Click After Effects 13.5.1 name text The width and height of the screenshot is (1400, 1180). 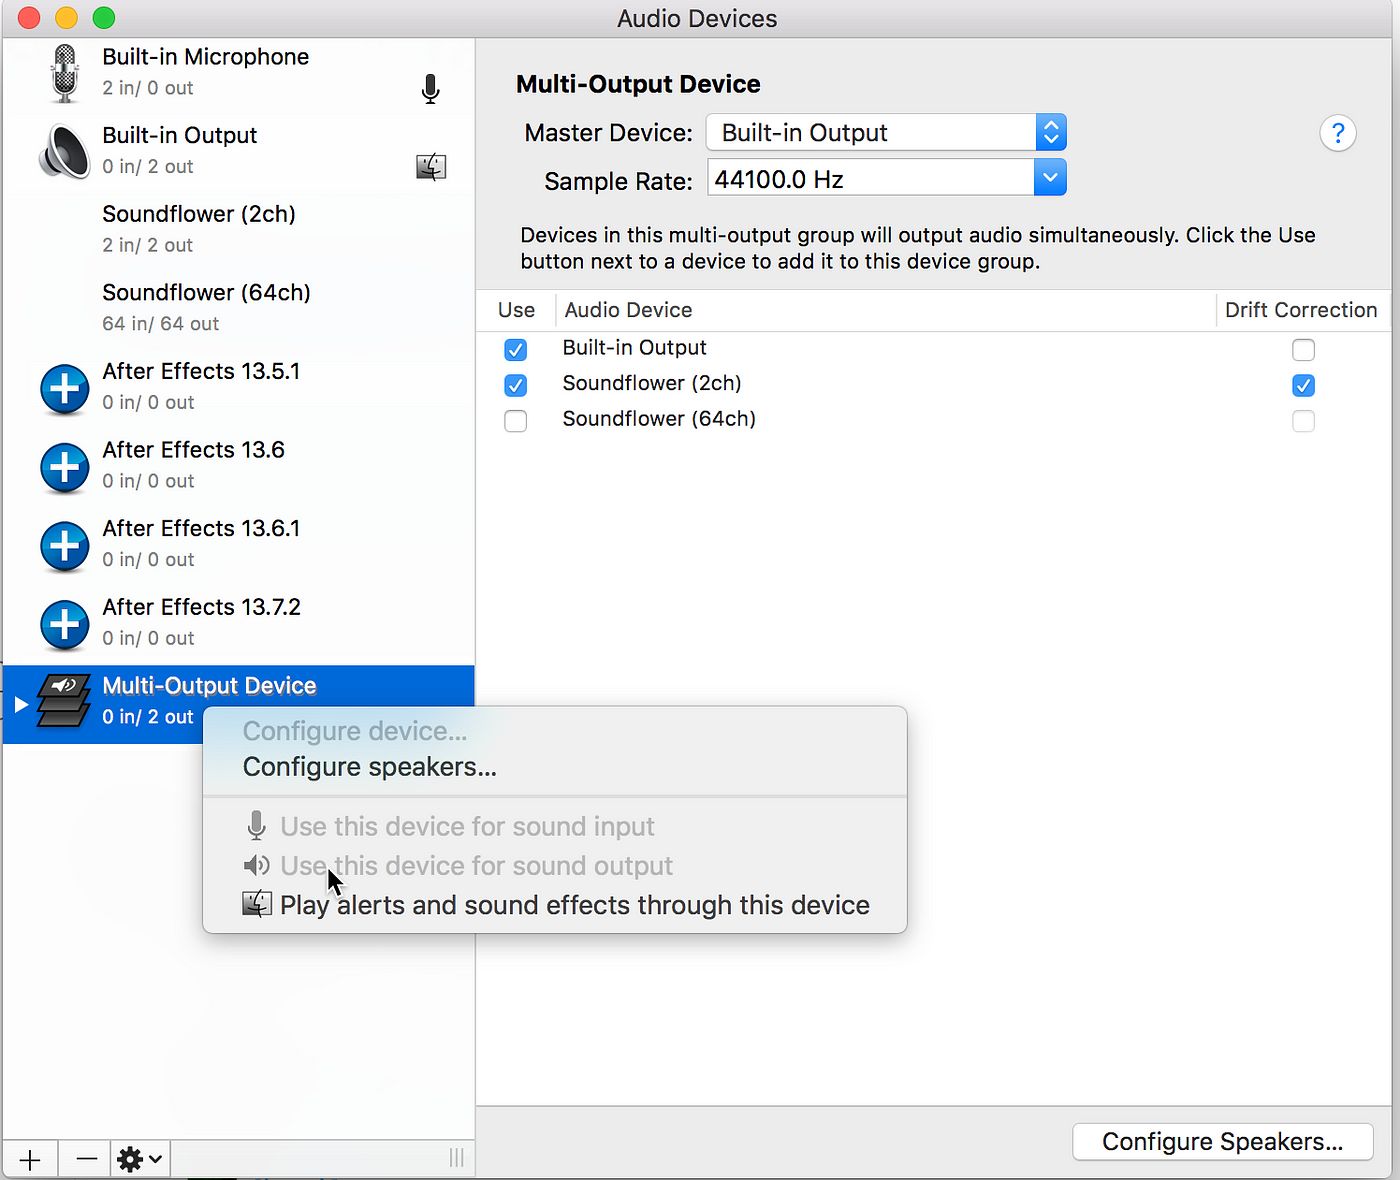tap(201, 371)
